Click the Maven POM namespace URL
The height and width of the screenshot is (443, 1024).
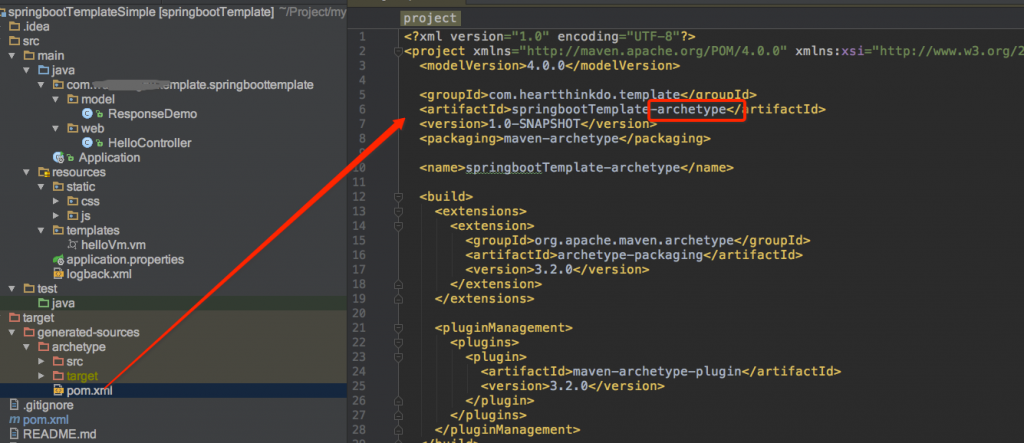click(x=653, y=52)
